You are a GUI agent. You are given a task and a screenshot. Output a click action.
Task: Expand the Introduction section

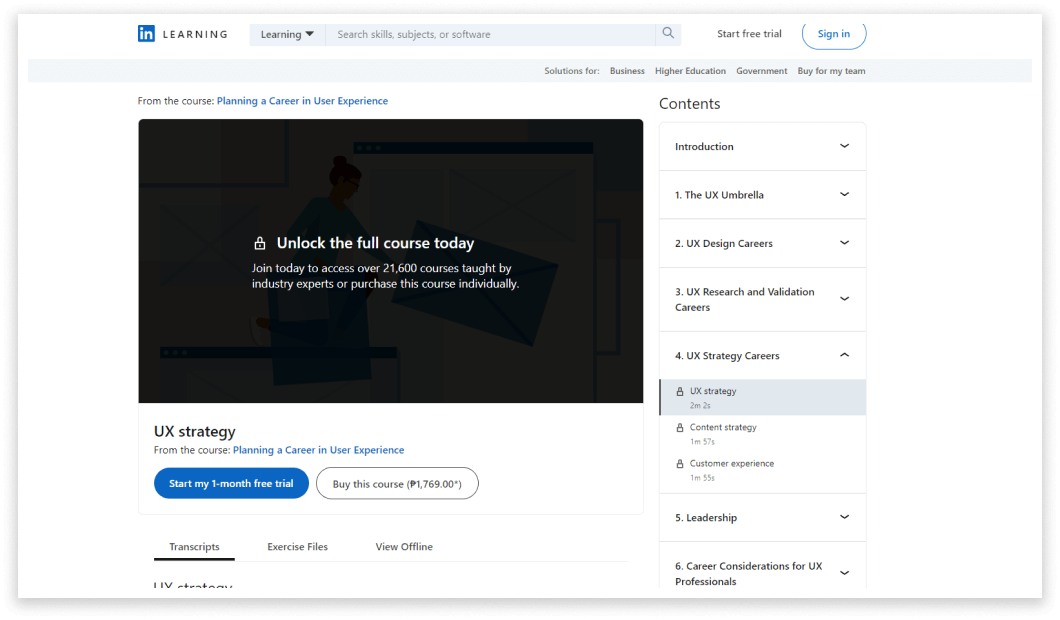[x=763, y=146]
